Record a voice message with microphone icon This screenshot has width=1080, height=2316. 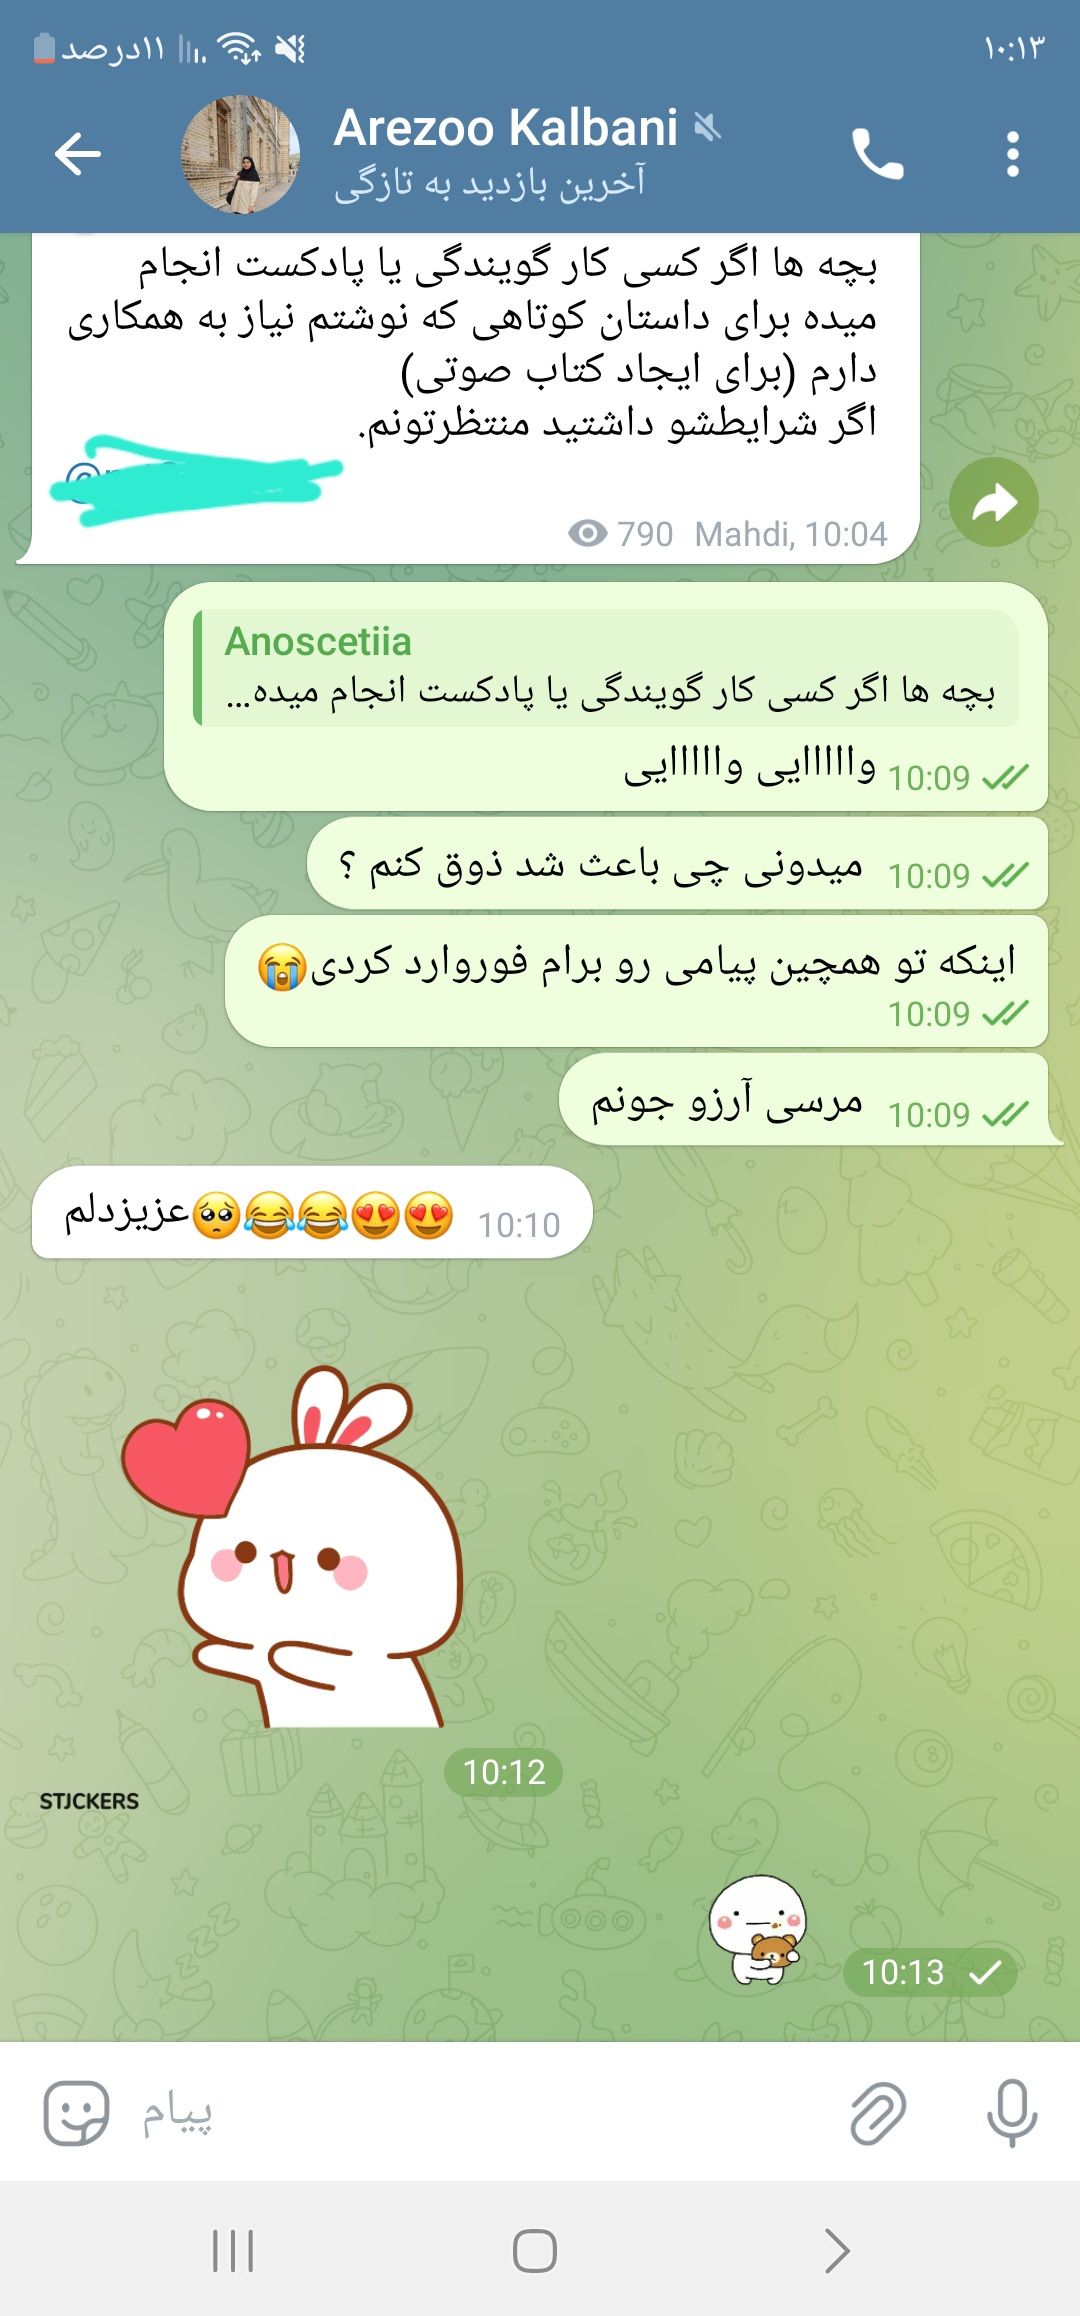tap(1011, 2113)
